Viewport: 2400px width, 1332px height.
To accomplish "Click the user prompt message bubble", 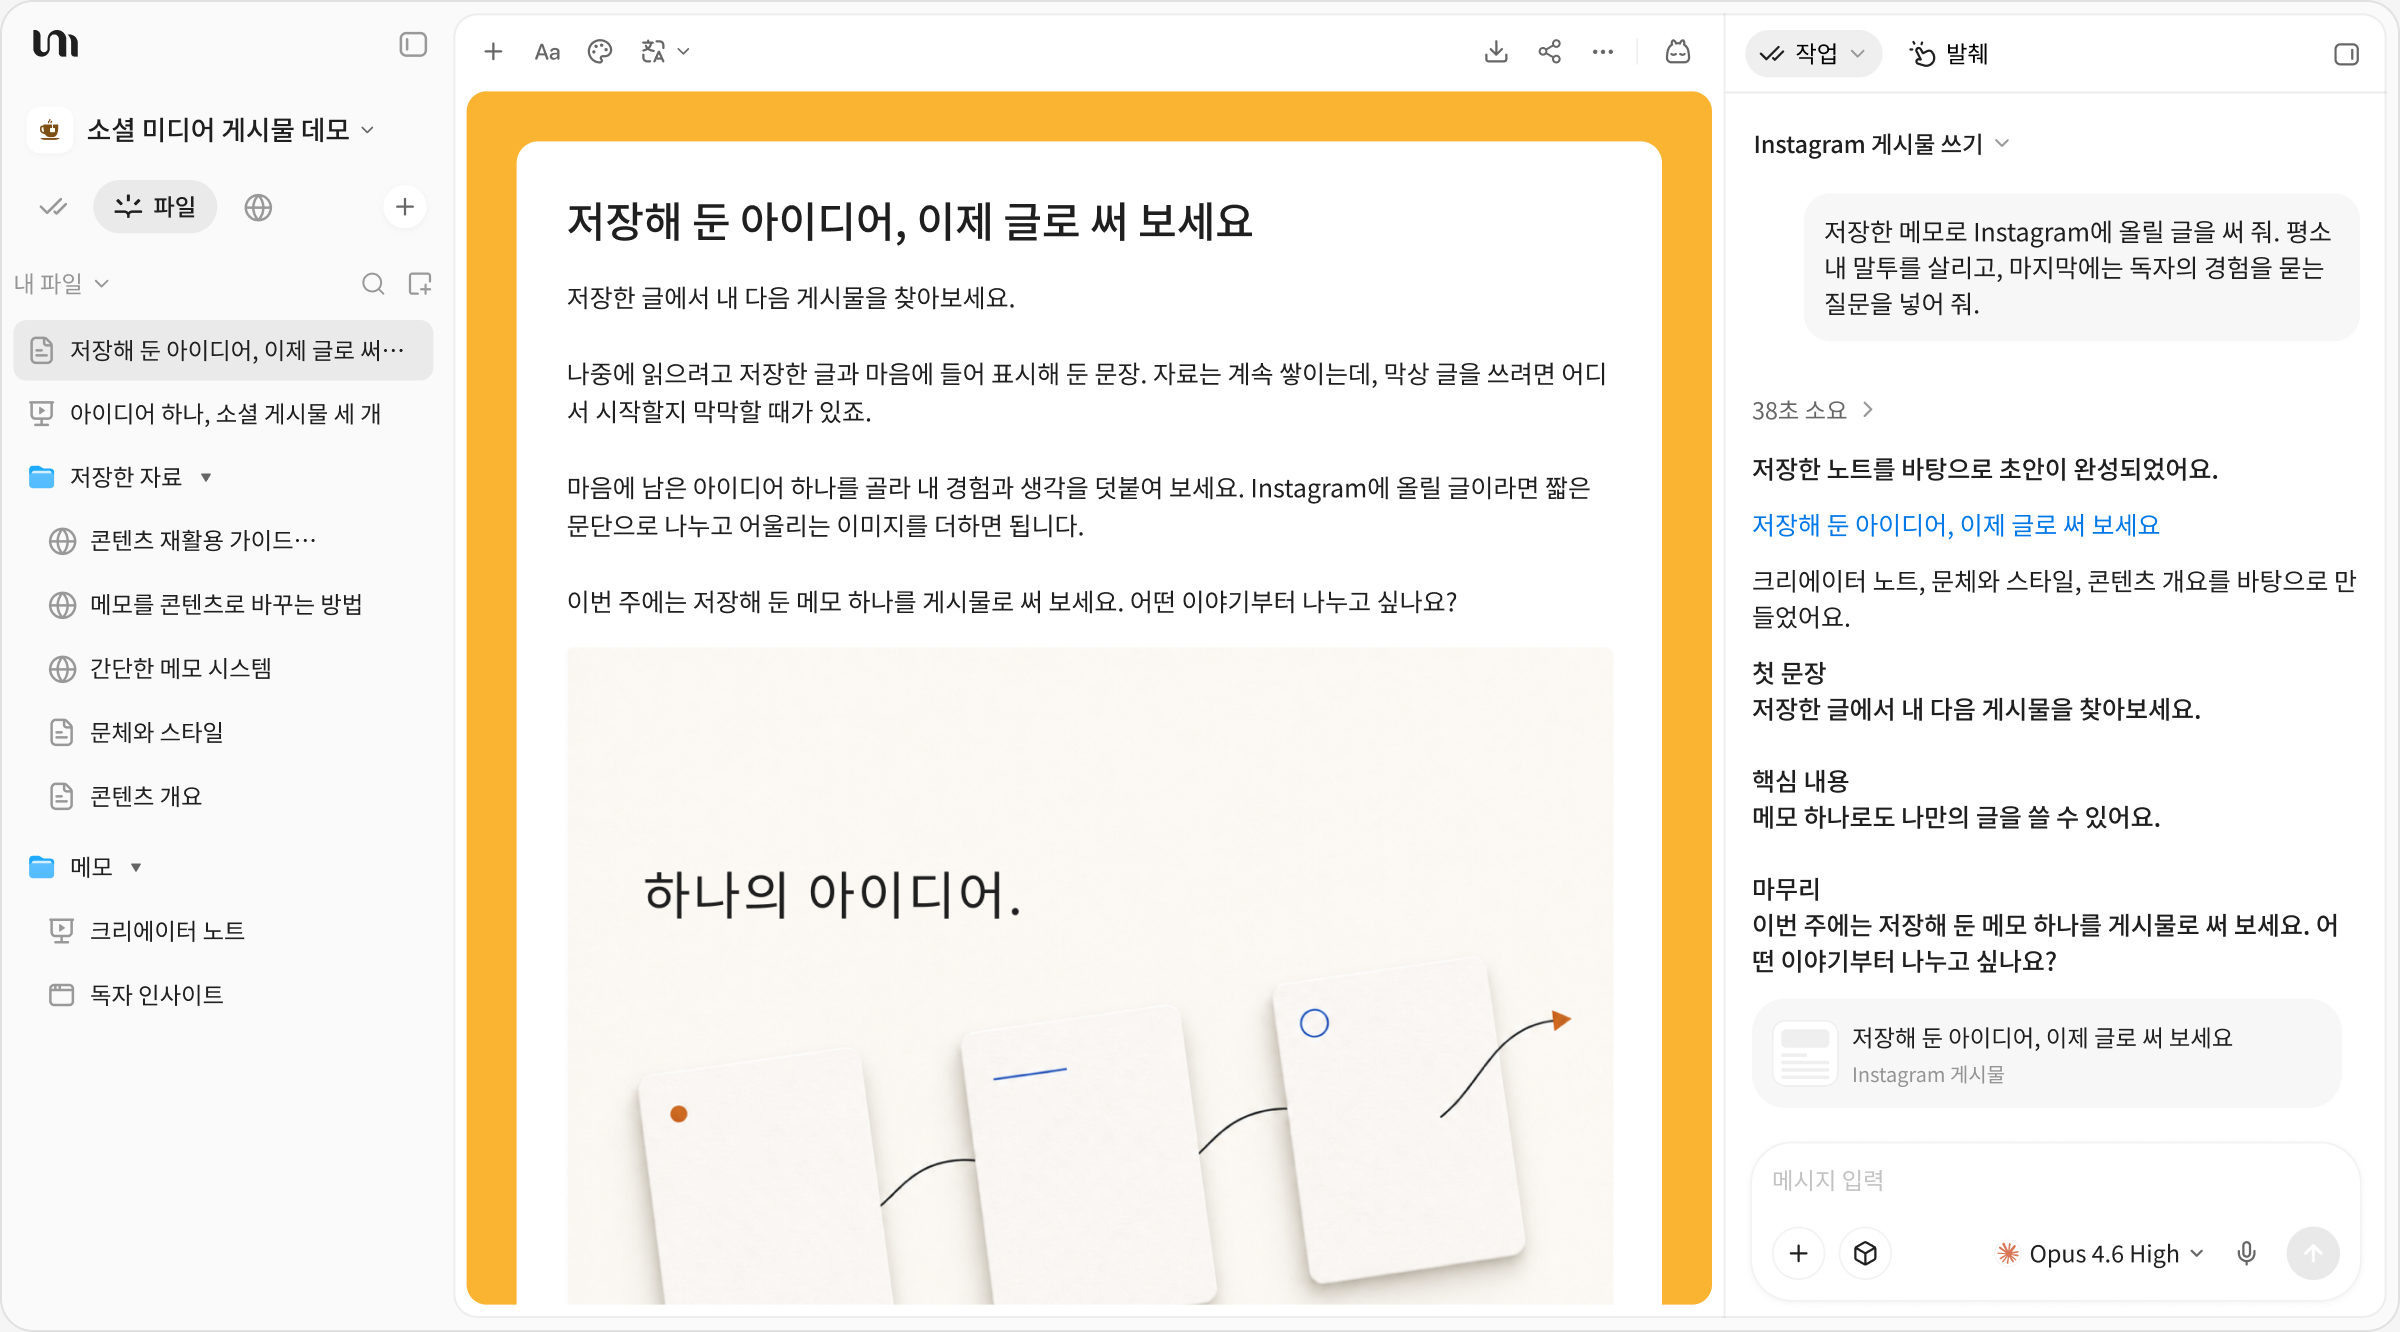I will (2082, 267).
